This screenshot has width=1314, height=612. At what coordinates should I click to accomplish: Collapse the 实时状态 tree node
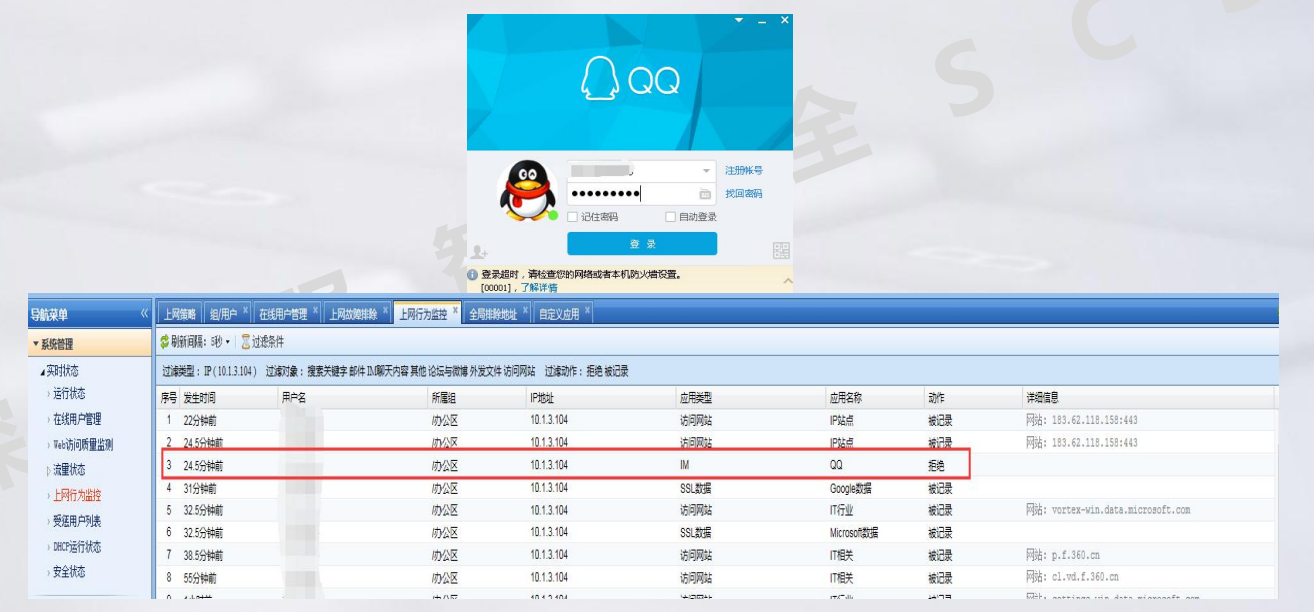click(42, 371)
